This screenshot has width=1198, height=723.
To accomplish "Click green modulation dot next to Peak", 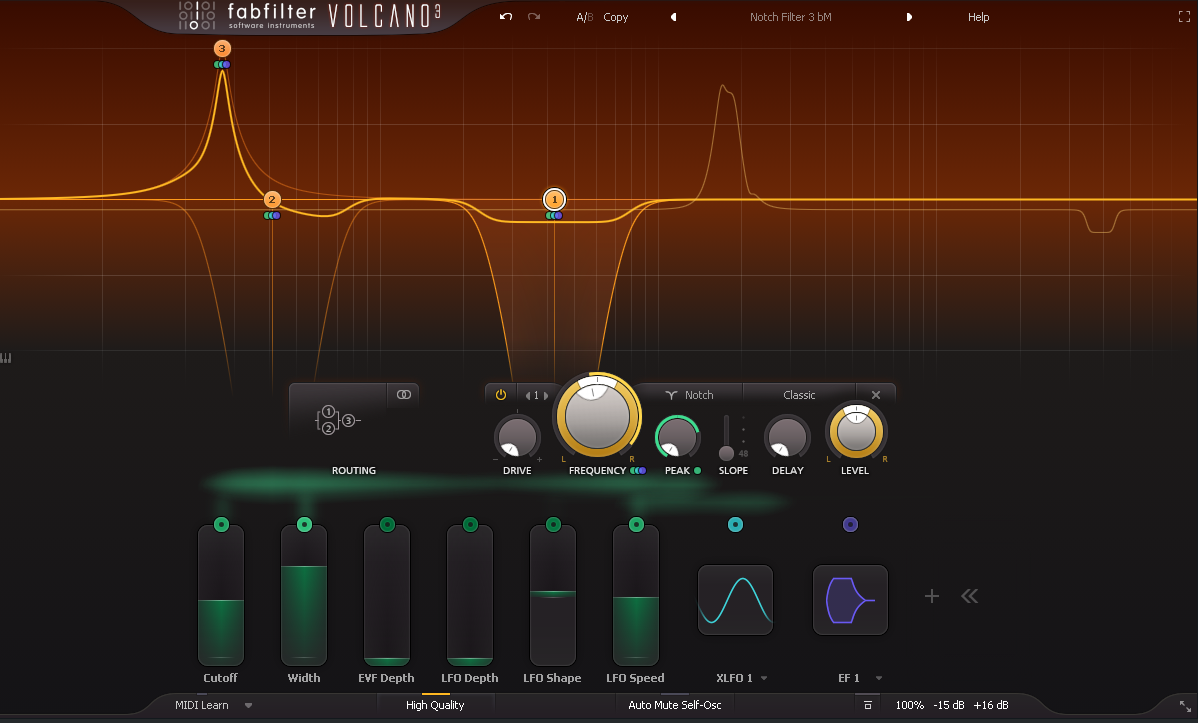I will coord(697,471).
